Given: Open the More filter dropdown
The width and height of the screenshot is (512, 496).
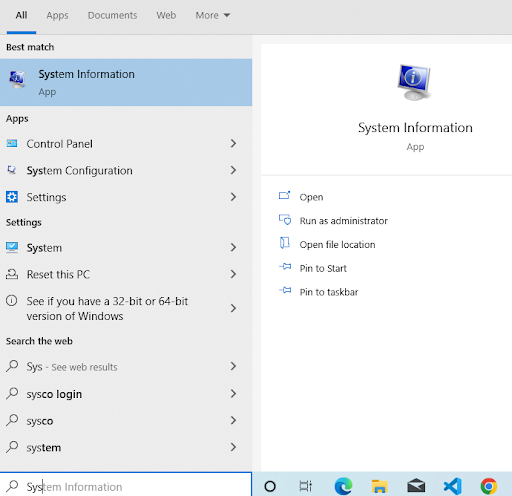Looking at the screenshot, I should pos(213,15).
